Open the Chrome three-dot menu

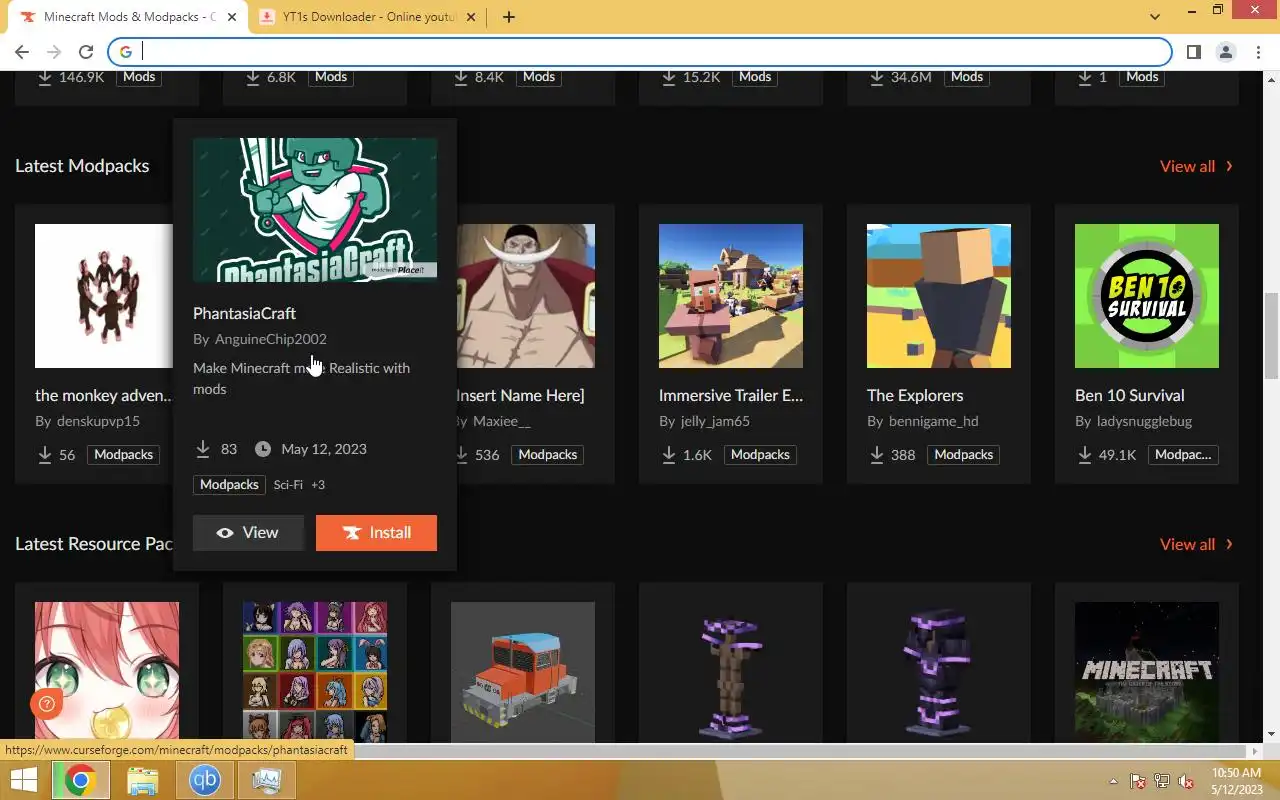point(1258,52)
